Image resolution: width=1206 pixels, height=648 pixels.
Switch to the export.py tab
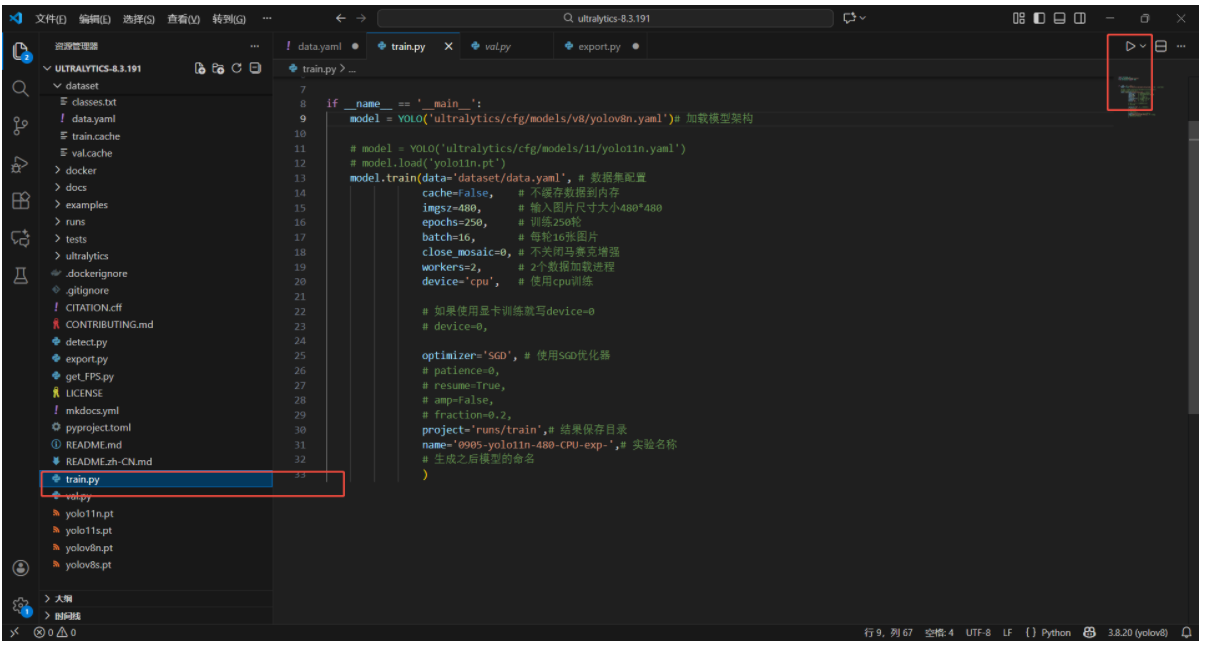599,46
